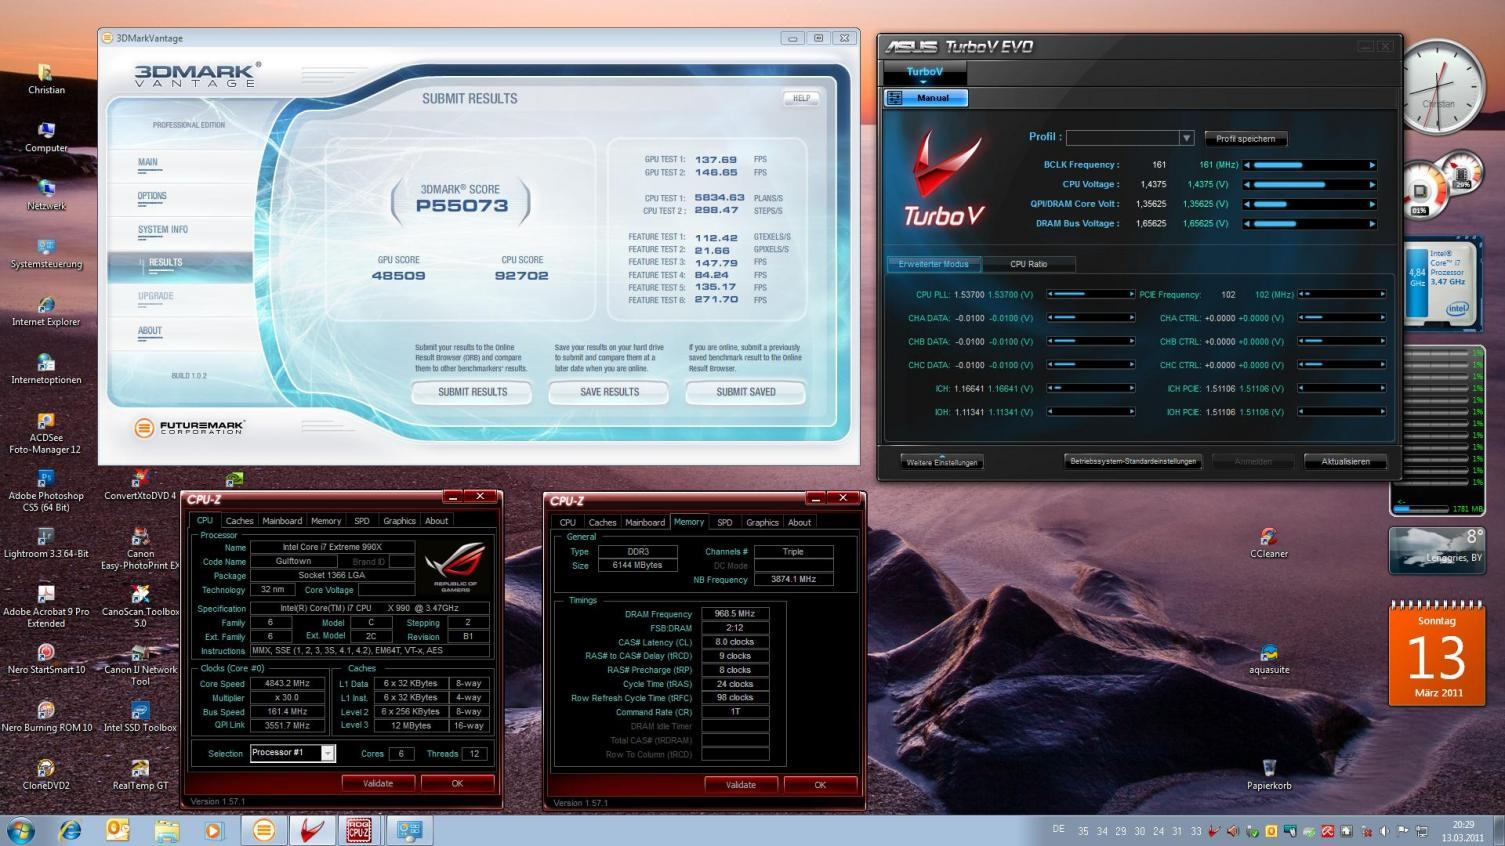Click the PCIE Frequency slider in TurboV
Screen dimensions: 1505x846
1341,295
